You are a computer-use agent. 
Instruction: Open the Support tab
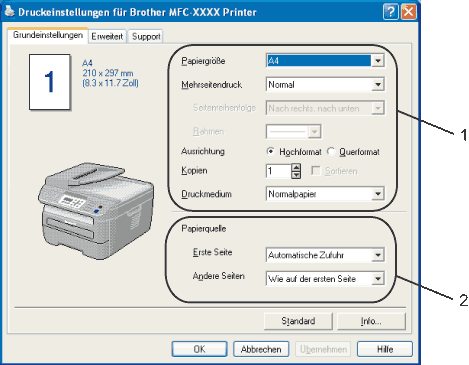(146, 36)
